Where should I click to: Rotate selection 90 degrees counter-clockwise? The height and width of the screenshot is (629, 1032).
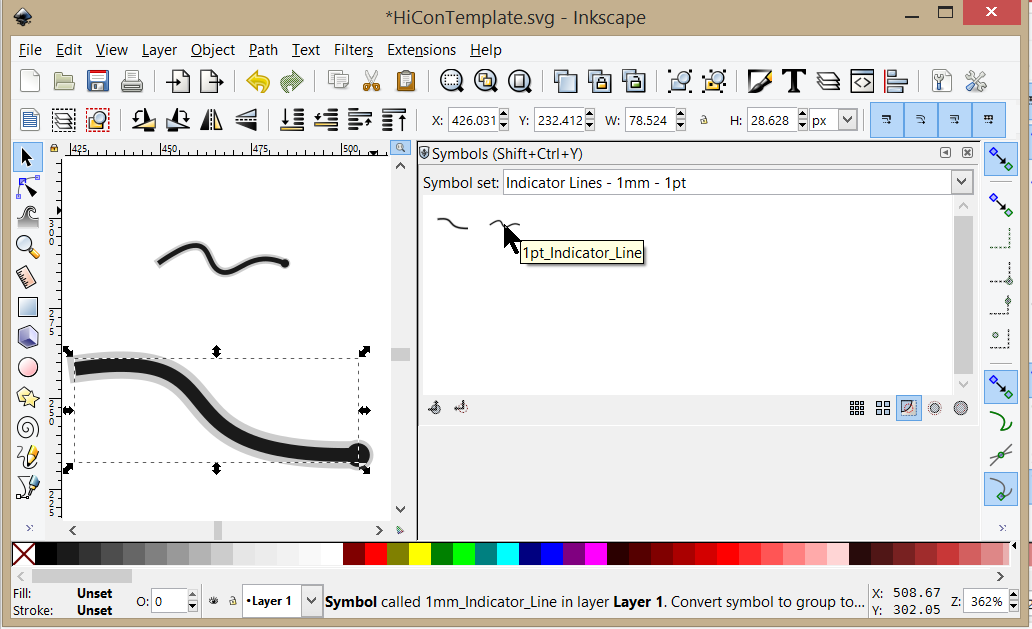click(143, 119)
